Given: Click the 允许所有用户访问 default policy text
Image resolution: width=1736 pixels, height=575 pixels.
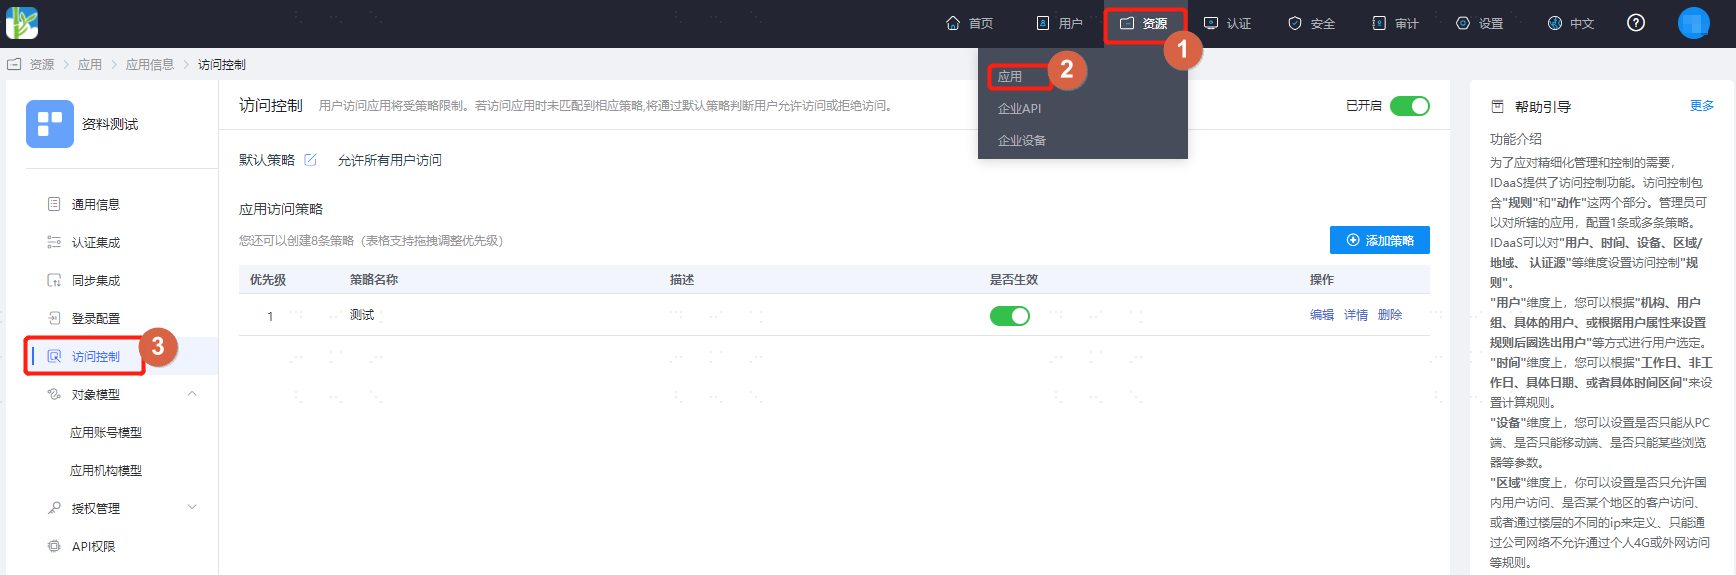Looking at the screenshot, I should pyautogui.click(x=390, y=160).
